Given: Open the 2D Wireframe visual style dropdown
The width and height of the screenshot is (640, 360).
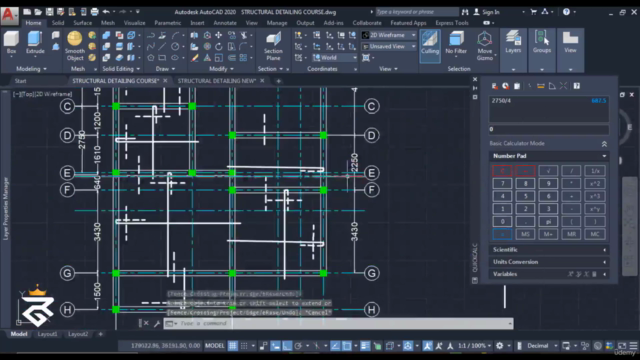Looking at the screenshot, I should pyautogui.click(x=389, y=36).
